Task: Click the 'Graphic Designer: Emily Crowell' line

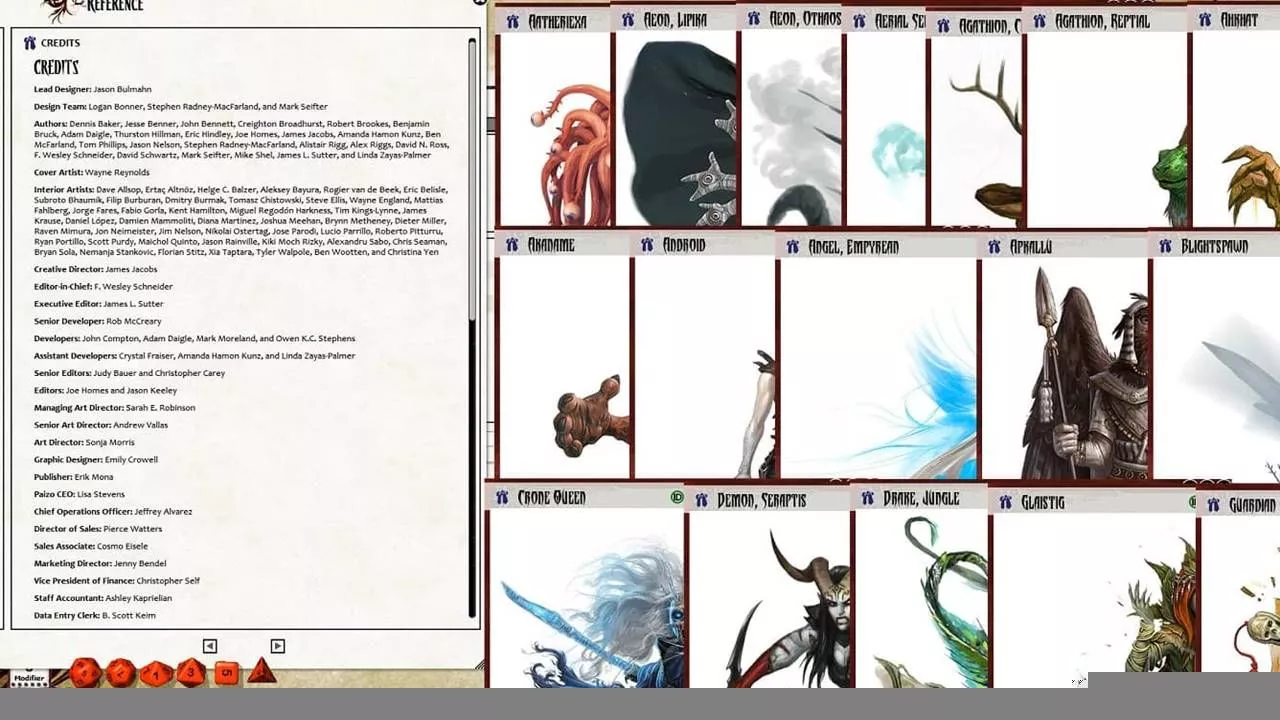Action: tap(96, 459)
